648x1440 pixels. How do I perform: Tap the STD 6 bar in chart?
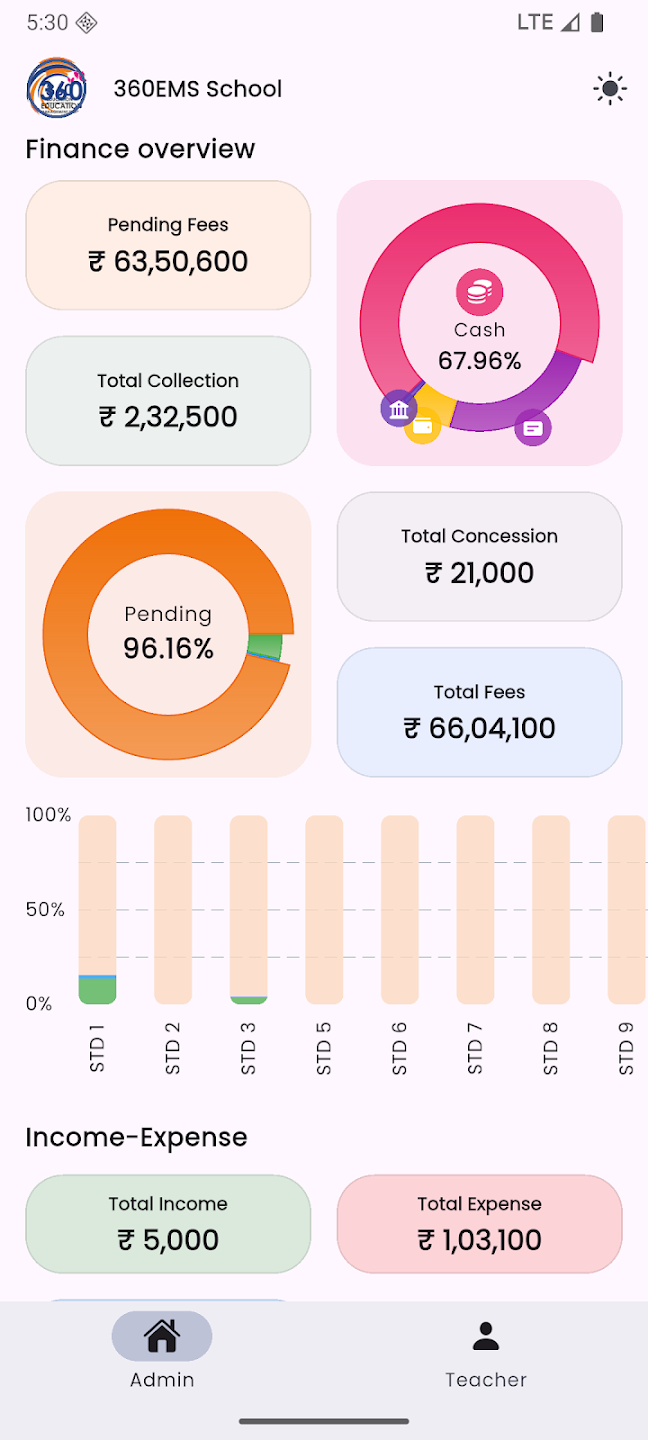(x=400, y=910)
